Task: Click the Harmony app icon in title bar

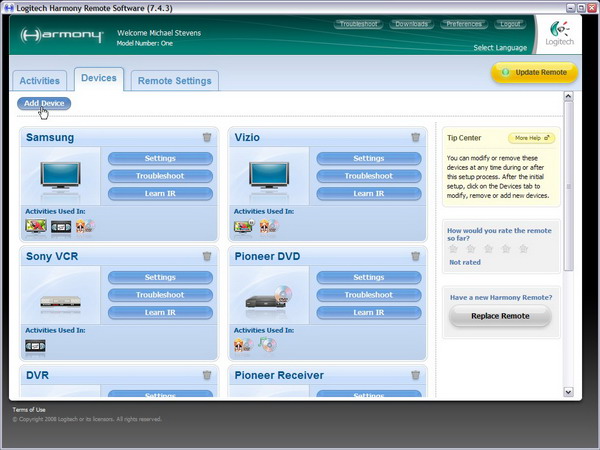Action: [x=8, y=8]
